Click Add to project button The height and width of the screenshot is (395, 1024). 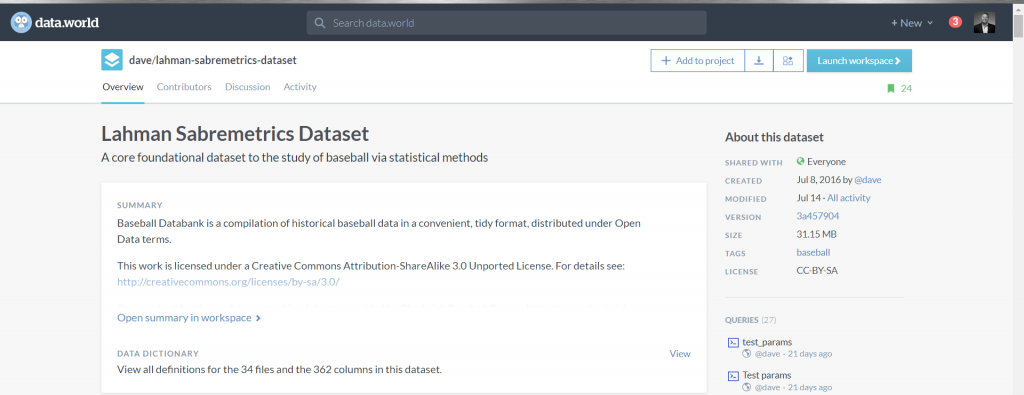click(x=697, y=61)
